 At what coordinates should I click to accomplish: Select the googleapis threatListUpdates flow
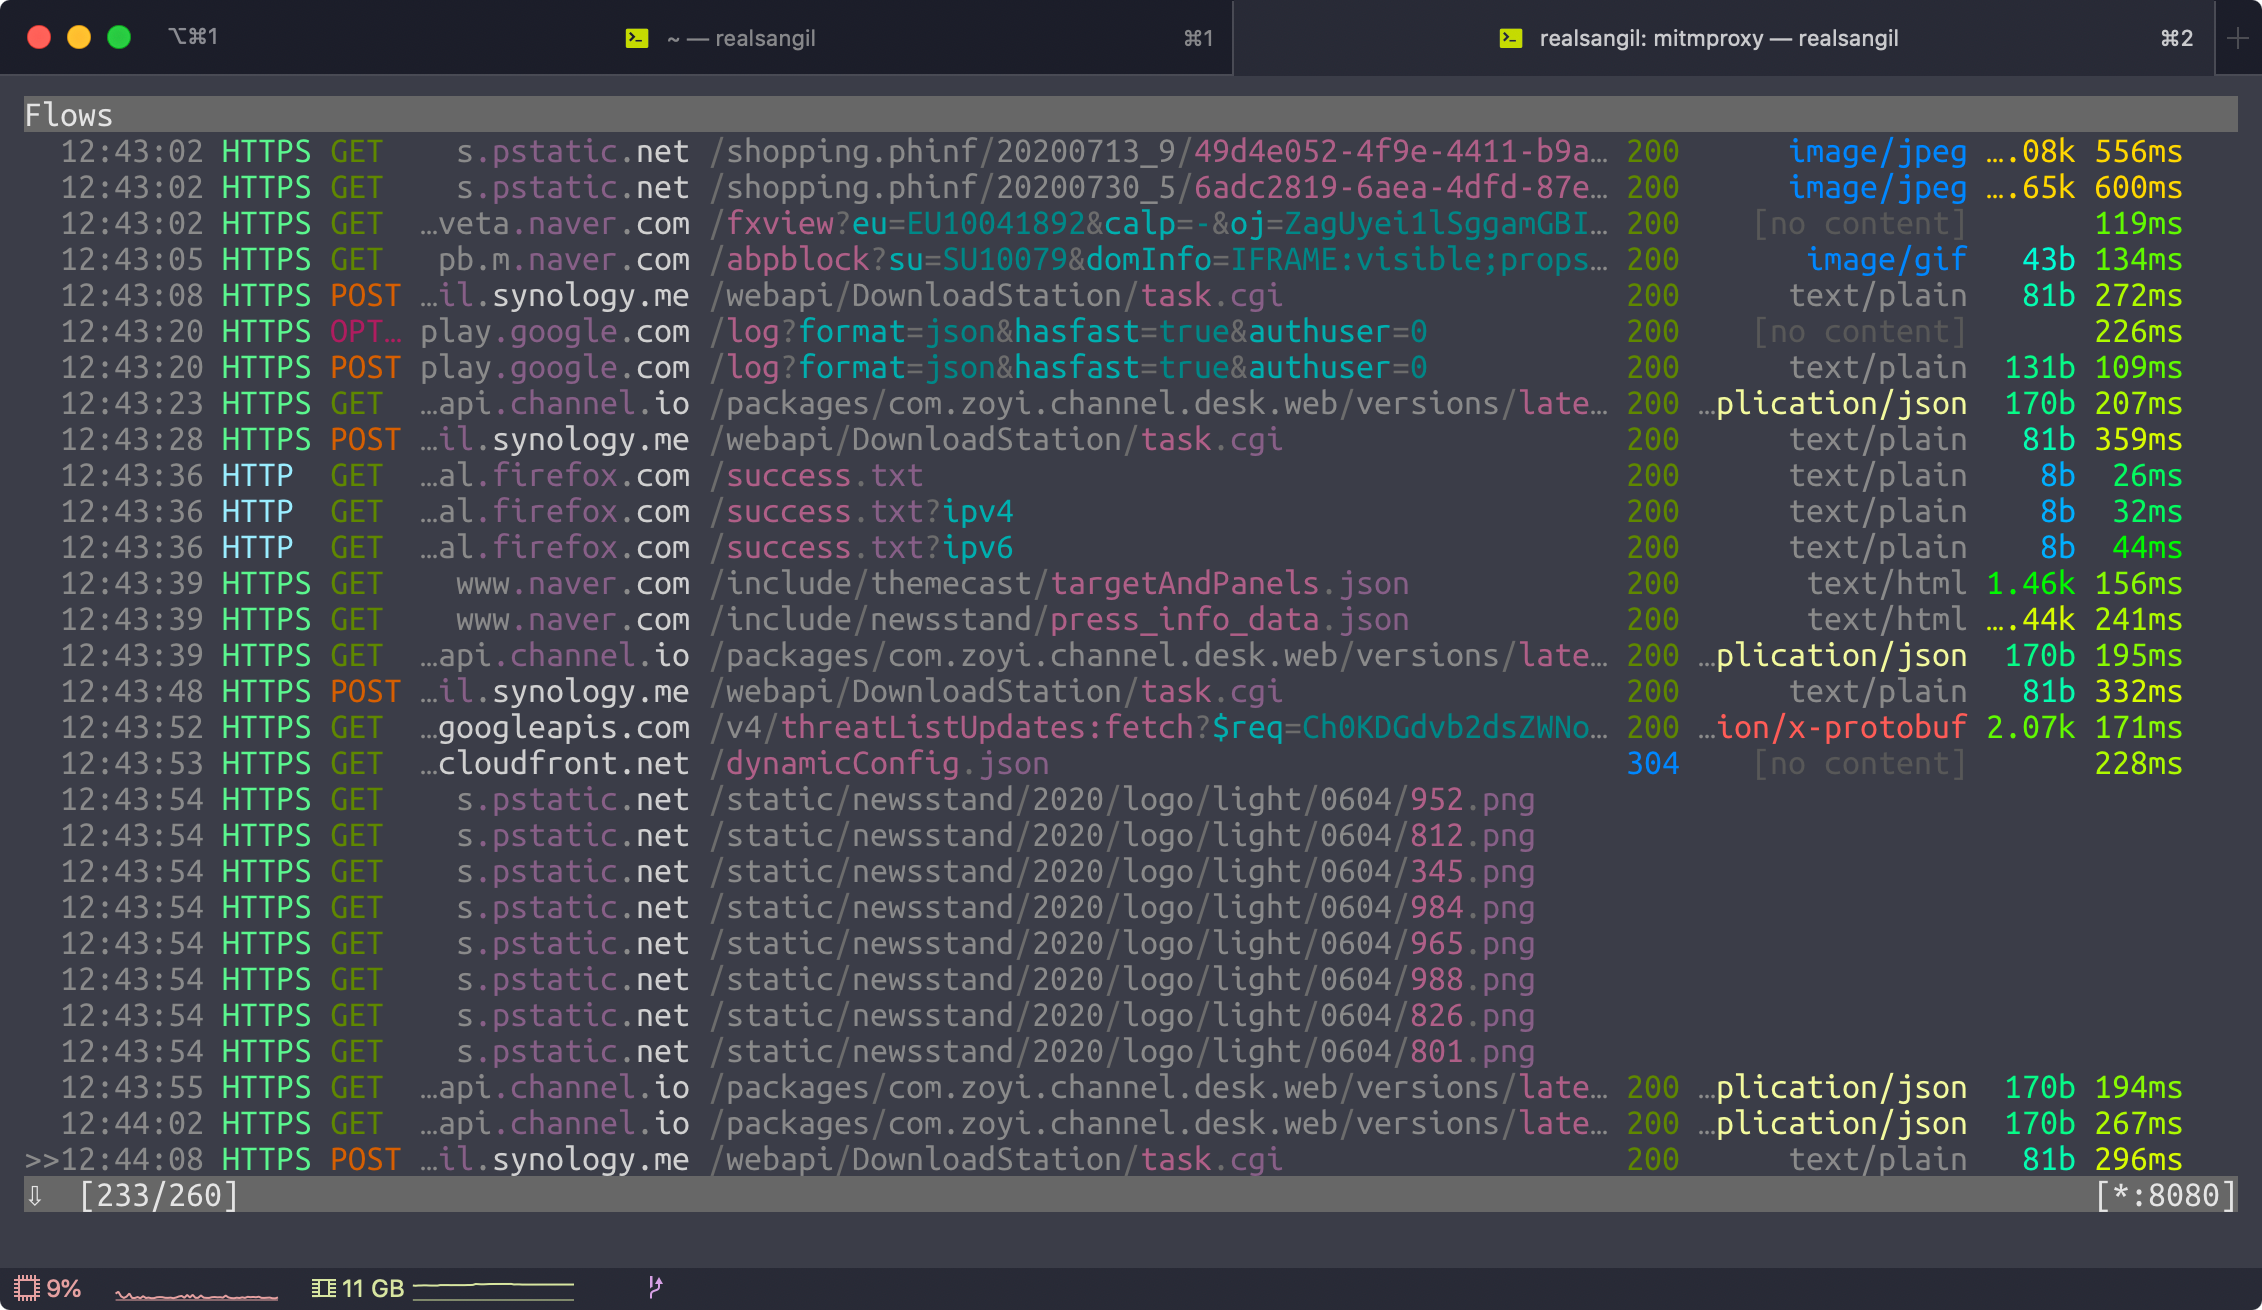1130,727
